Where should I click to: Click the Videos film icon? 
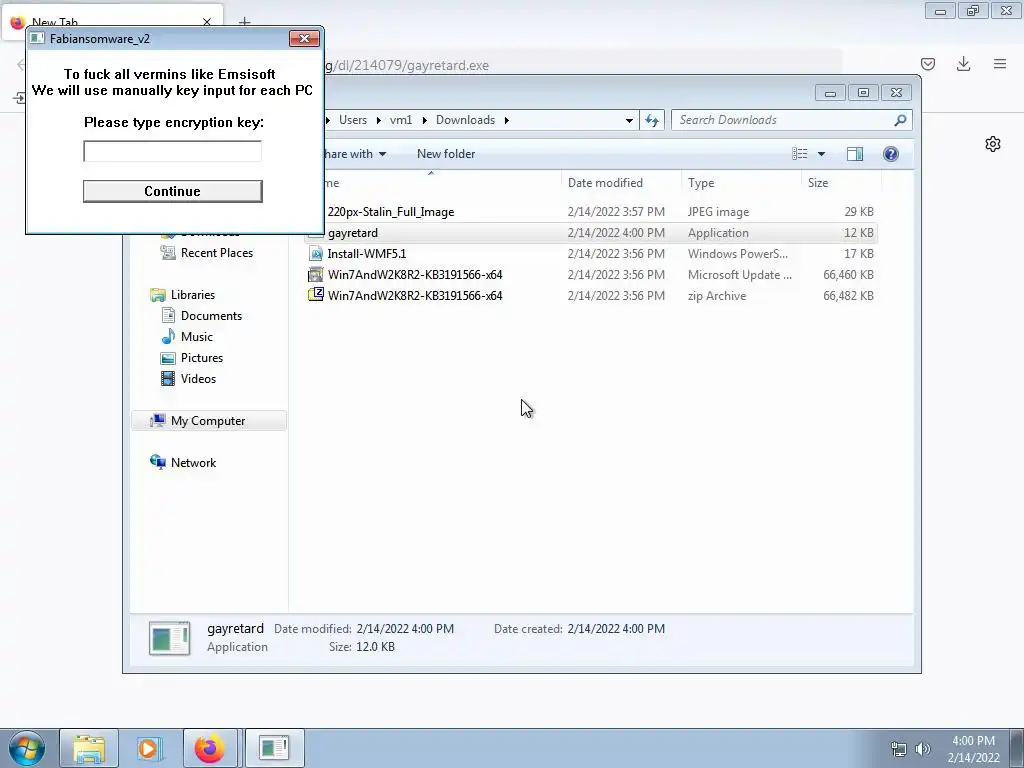point(168,379)
